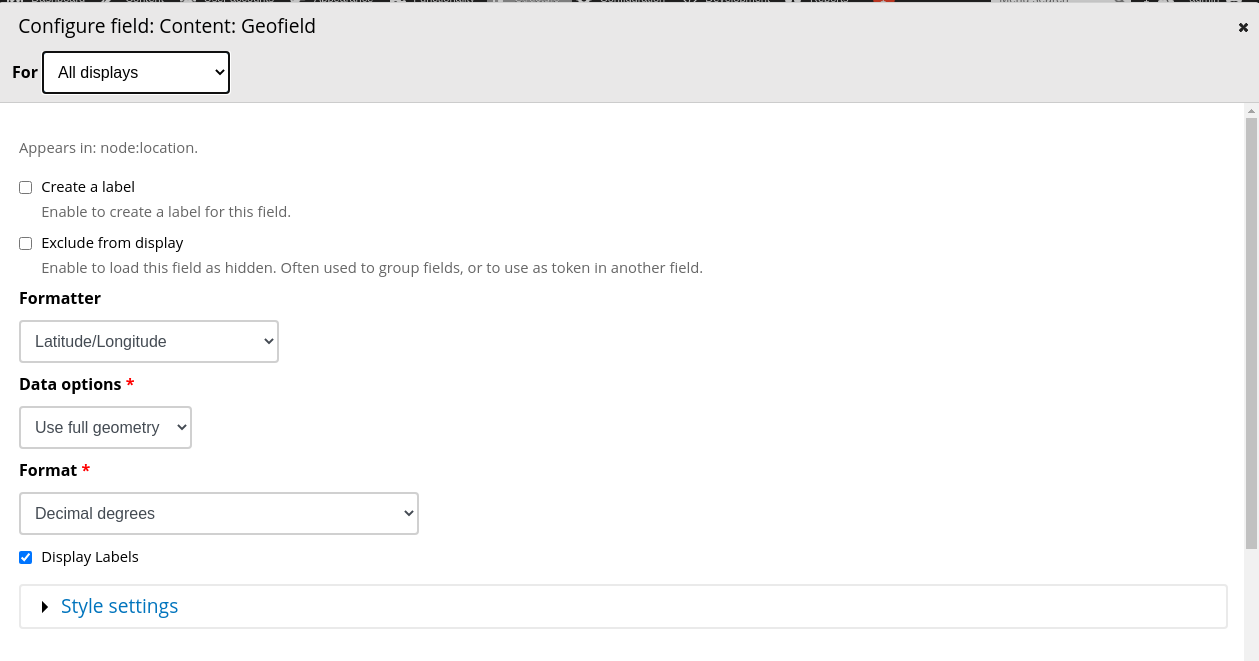
Task: Click the 'Configure field: Content: Geofield' title
Action: coord(167,27)
